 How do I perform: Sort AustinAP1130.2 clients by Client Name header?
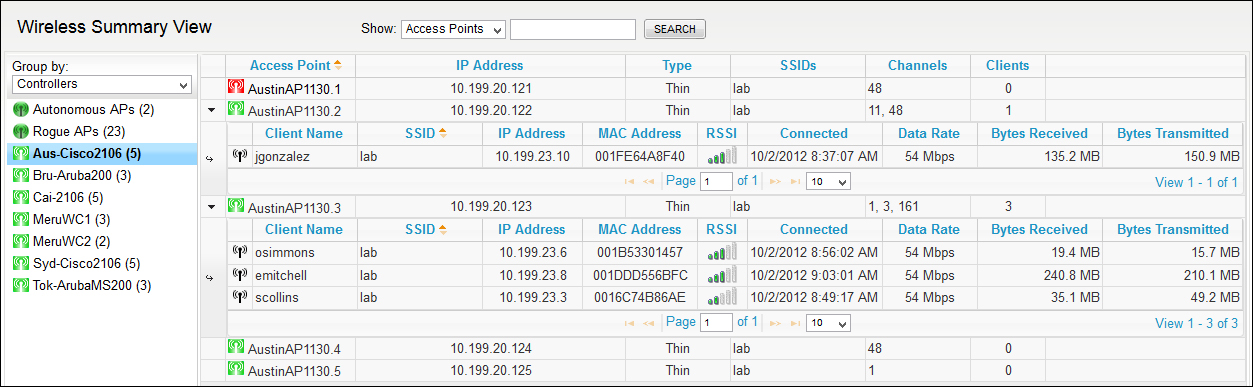[304, 133]
